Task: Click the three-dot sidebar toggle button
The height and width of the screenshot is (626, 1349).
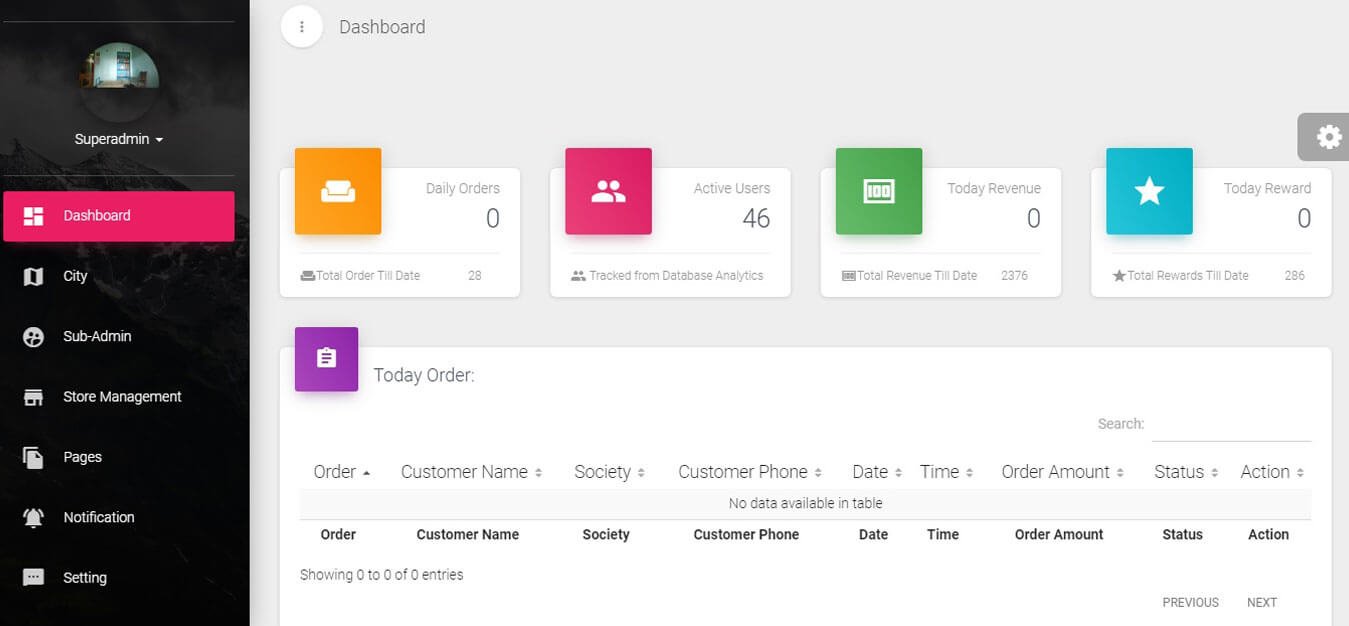Action: click(301, 27)
